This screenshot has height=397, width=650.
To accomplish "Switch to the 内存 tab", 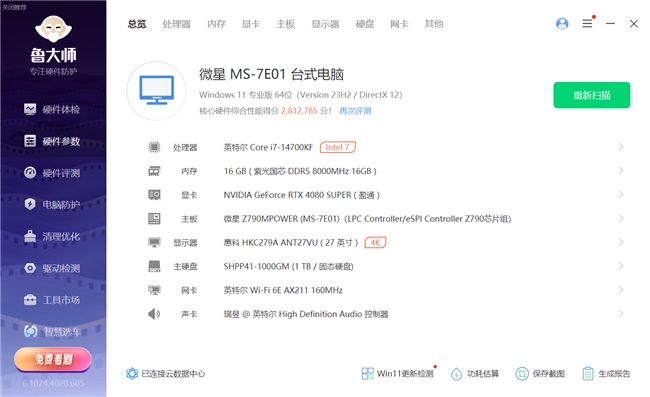I will 216,24.
